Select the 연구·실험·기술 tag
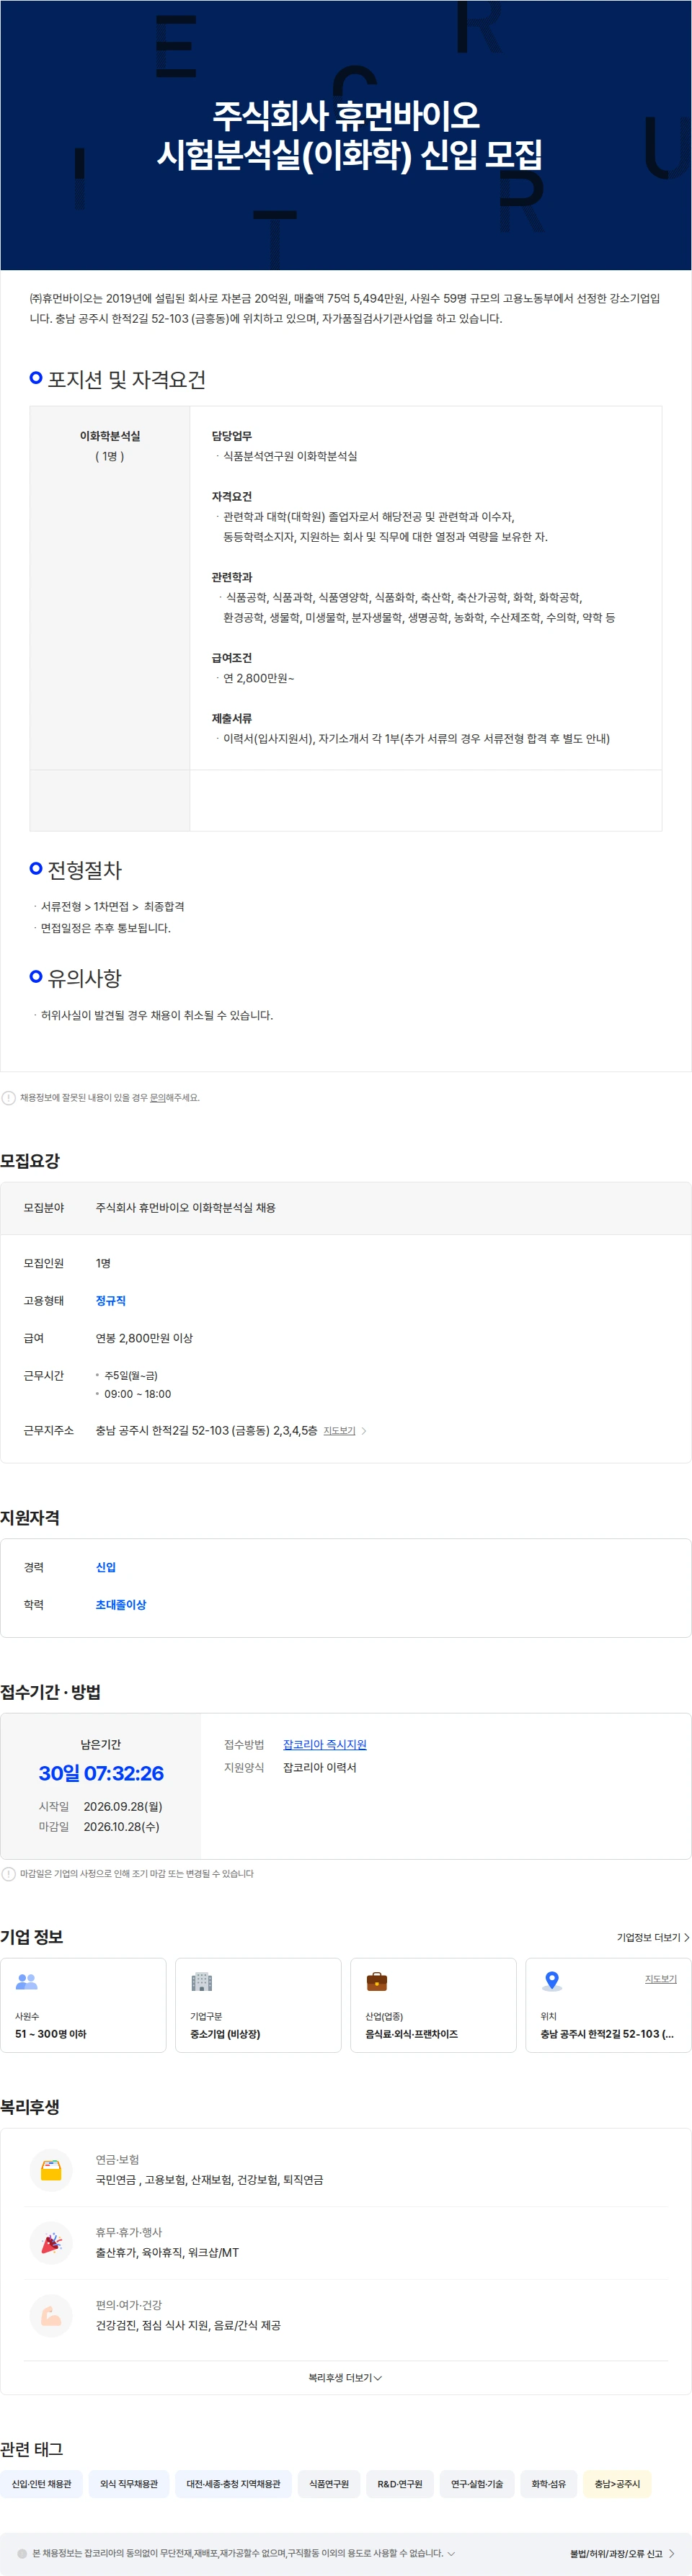 click(477, 2484)
